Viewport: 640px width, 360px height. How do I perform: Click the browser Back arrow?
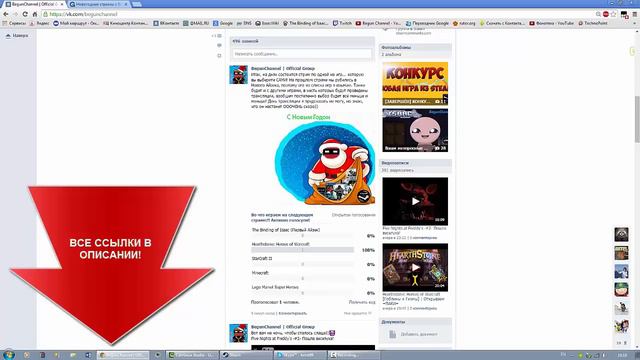(x=6, y=14)
